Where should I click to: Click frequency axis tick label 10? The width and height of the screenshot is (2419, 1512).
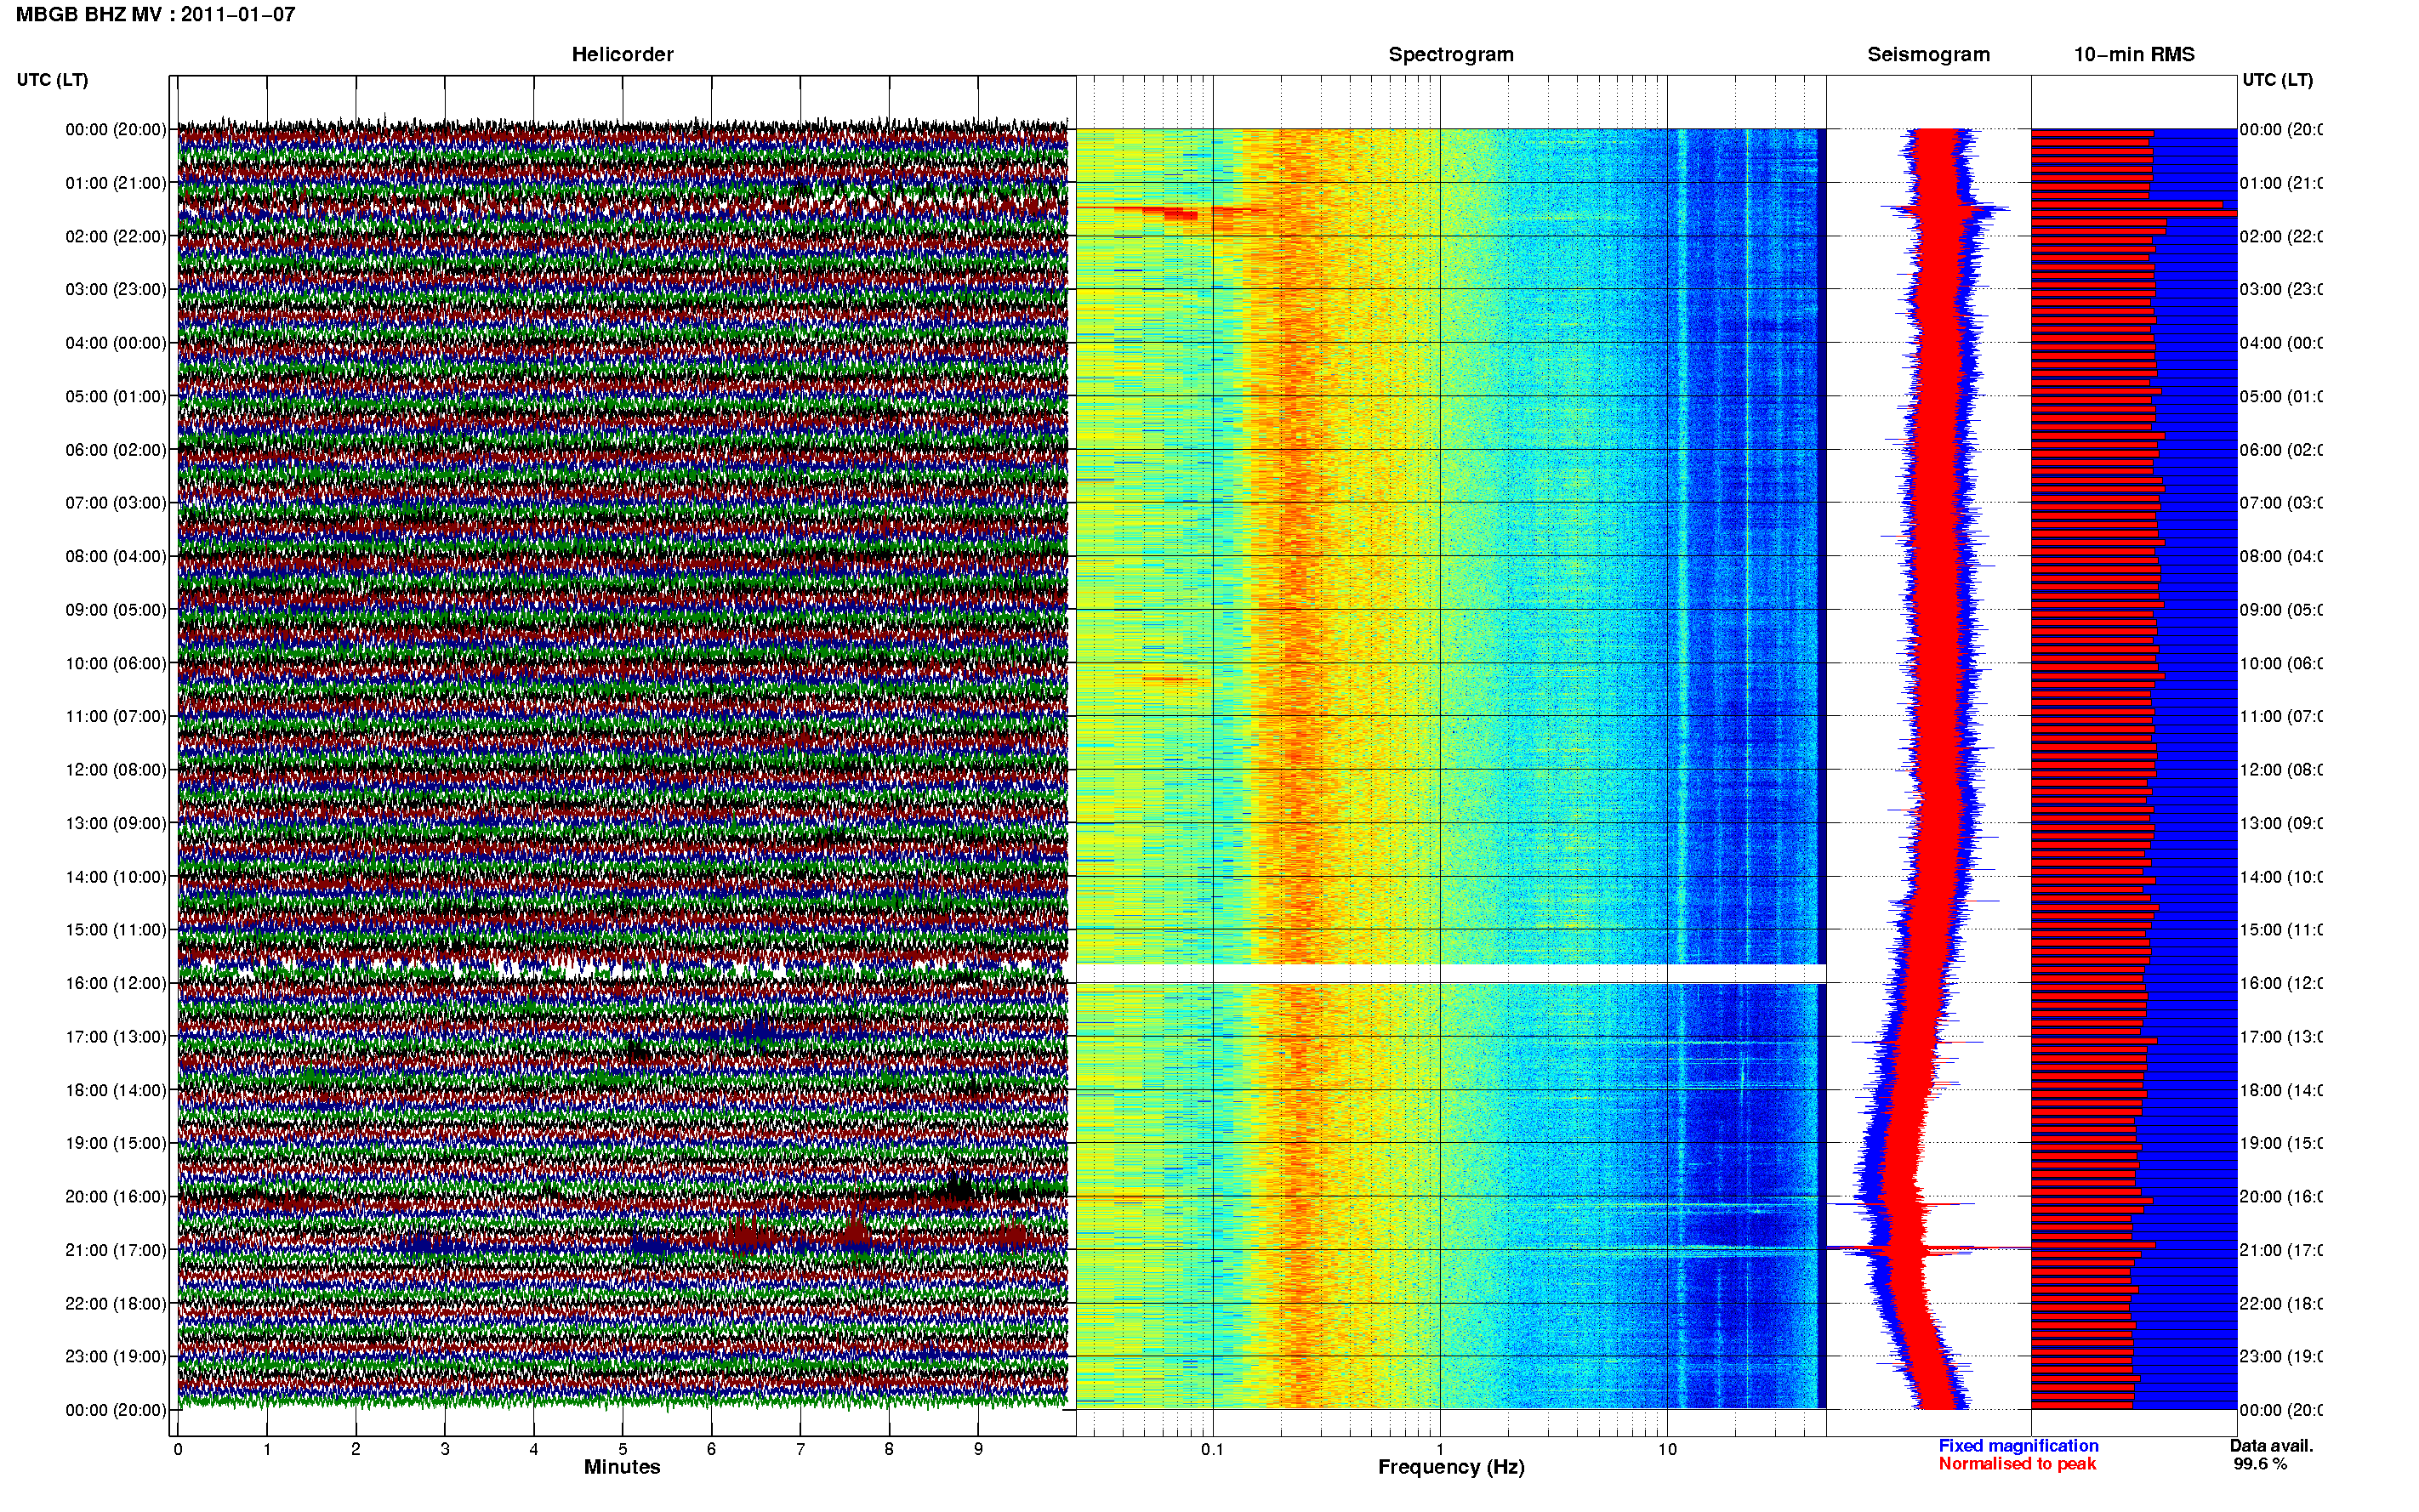(x=1667, y=1449)
